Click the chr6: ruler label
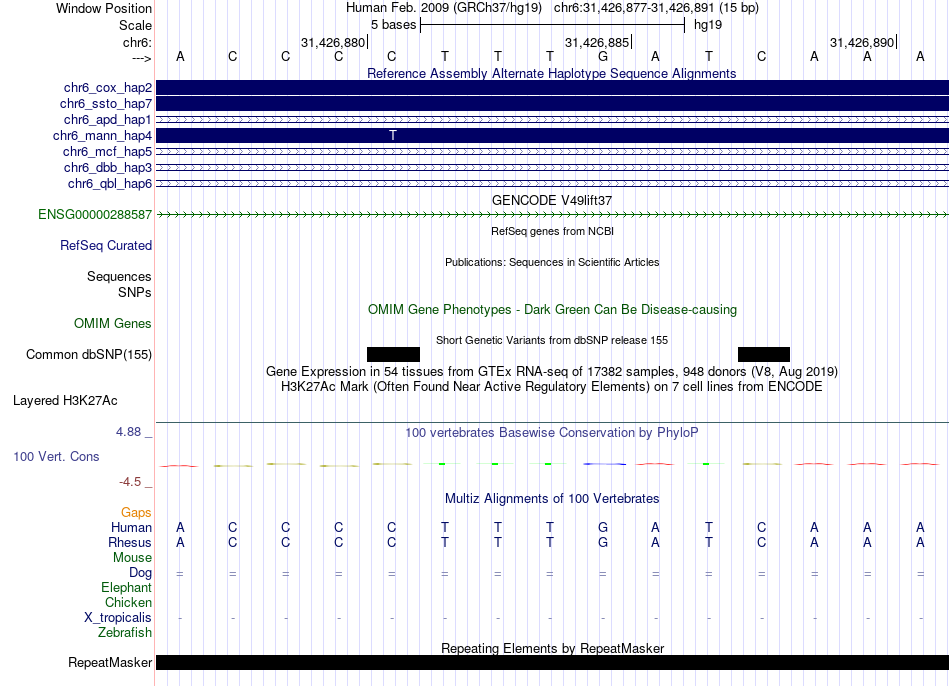Viewport: 950px width, 686px height. [x=137, y=42]
